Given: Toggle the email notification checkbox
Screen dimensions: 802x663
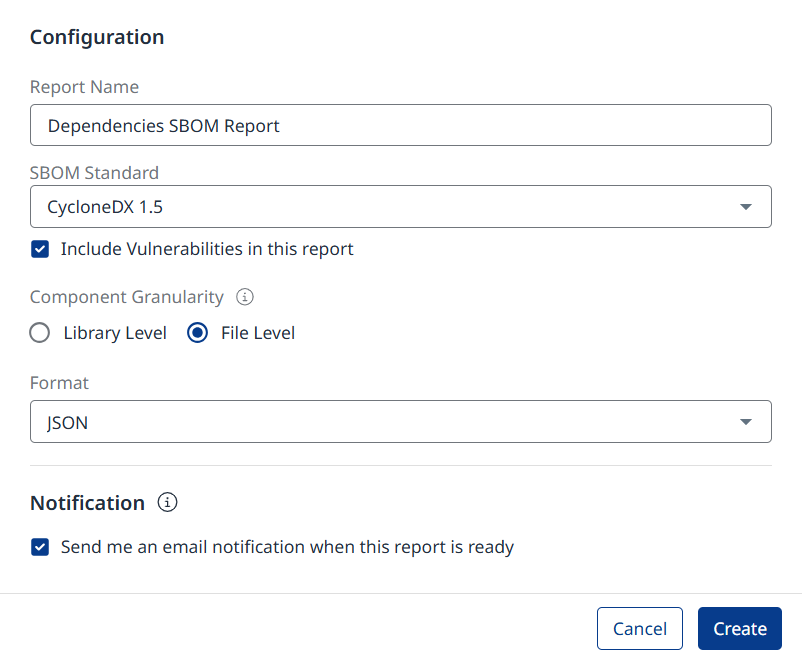Looking at the screenshot, I should pyautogui.click(x=40, y=547).
